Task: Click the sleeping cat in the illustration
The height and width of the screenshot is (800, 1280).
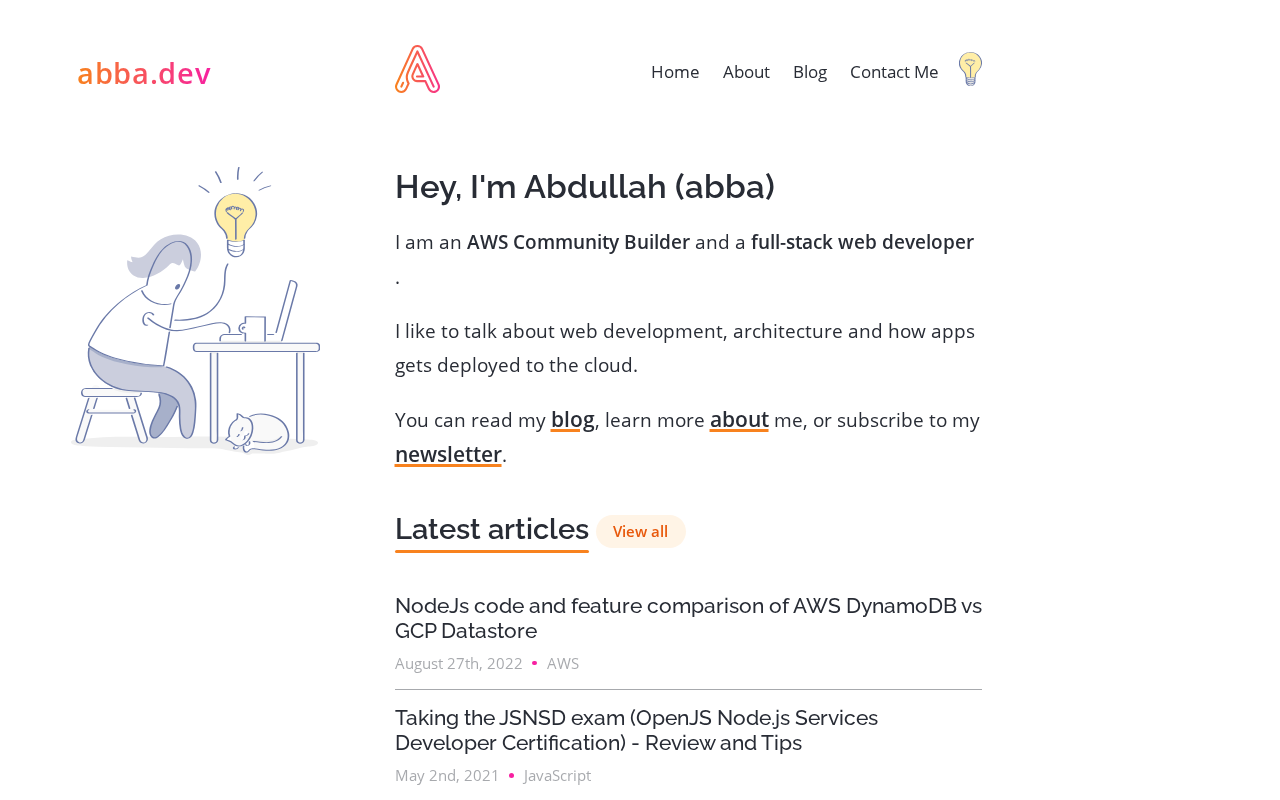Action: [x=256, y=432]
